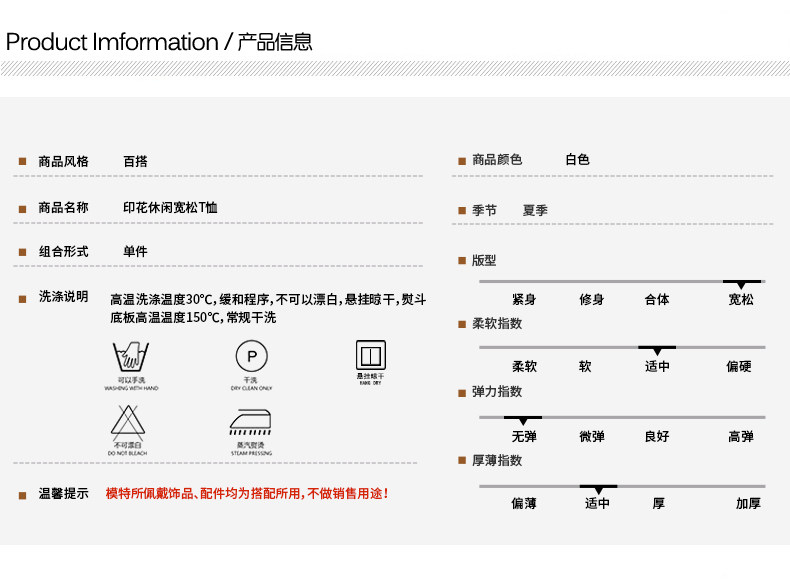Viewport: 790px width, 584px height.
Task: Click the 版型 slider marker at 宽松
Action: point(742,284)
